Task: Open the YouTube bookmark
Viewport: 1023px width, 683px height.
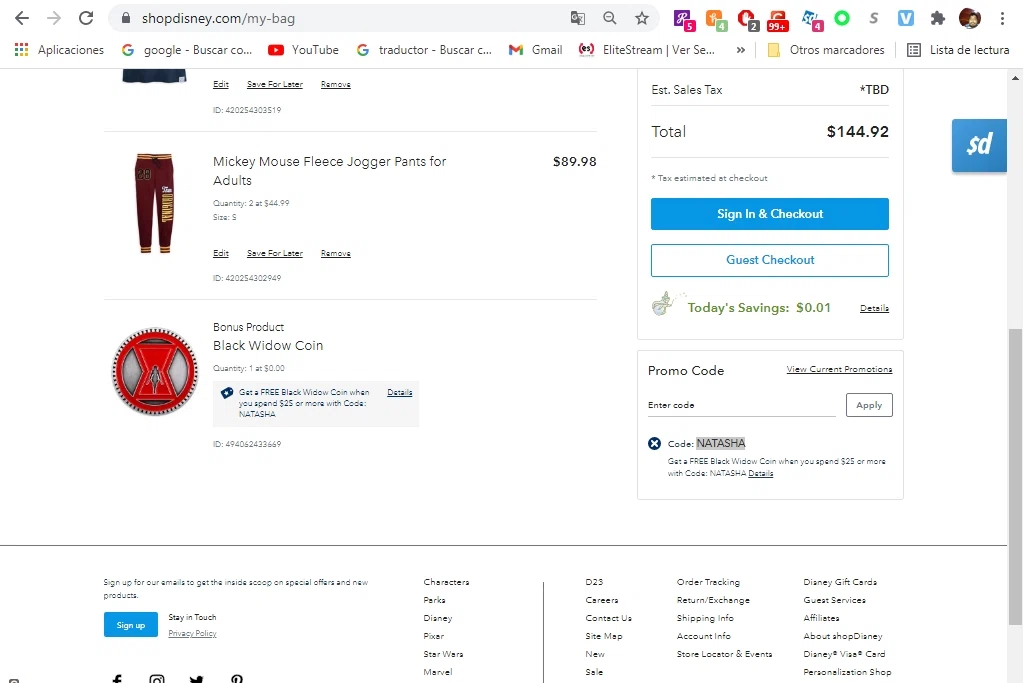Action: click(303, 50)
